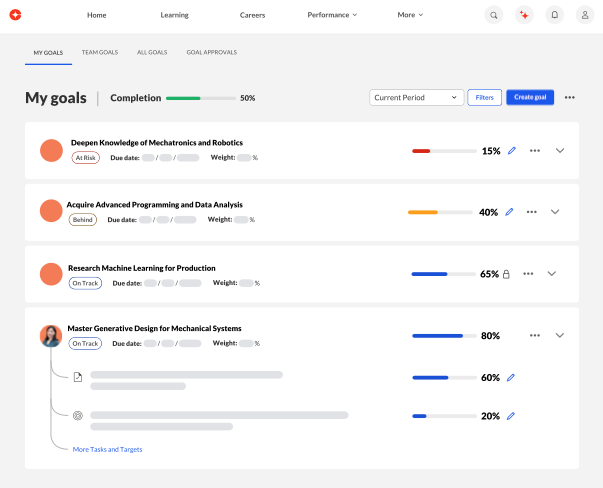Click the At Risk status badge
The height and width of the screenshot is (488, 603).
click(x=85, y=158)
